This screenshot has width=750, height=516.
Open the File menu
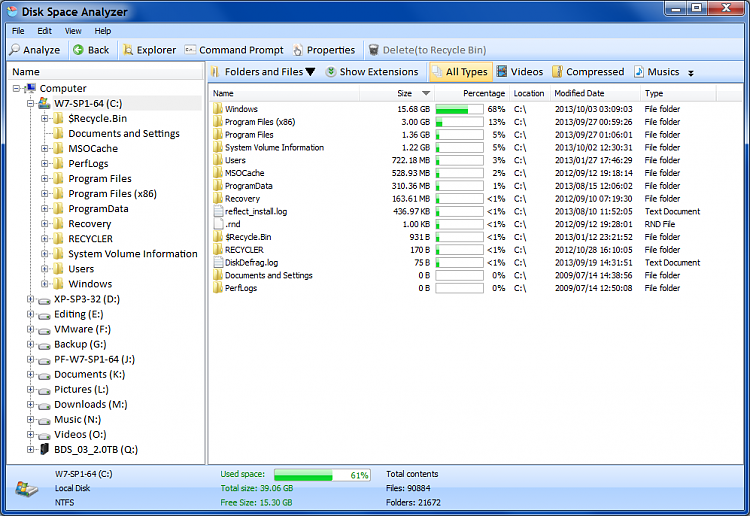(x=18, y=31)
